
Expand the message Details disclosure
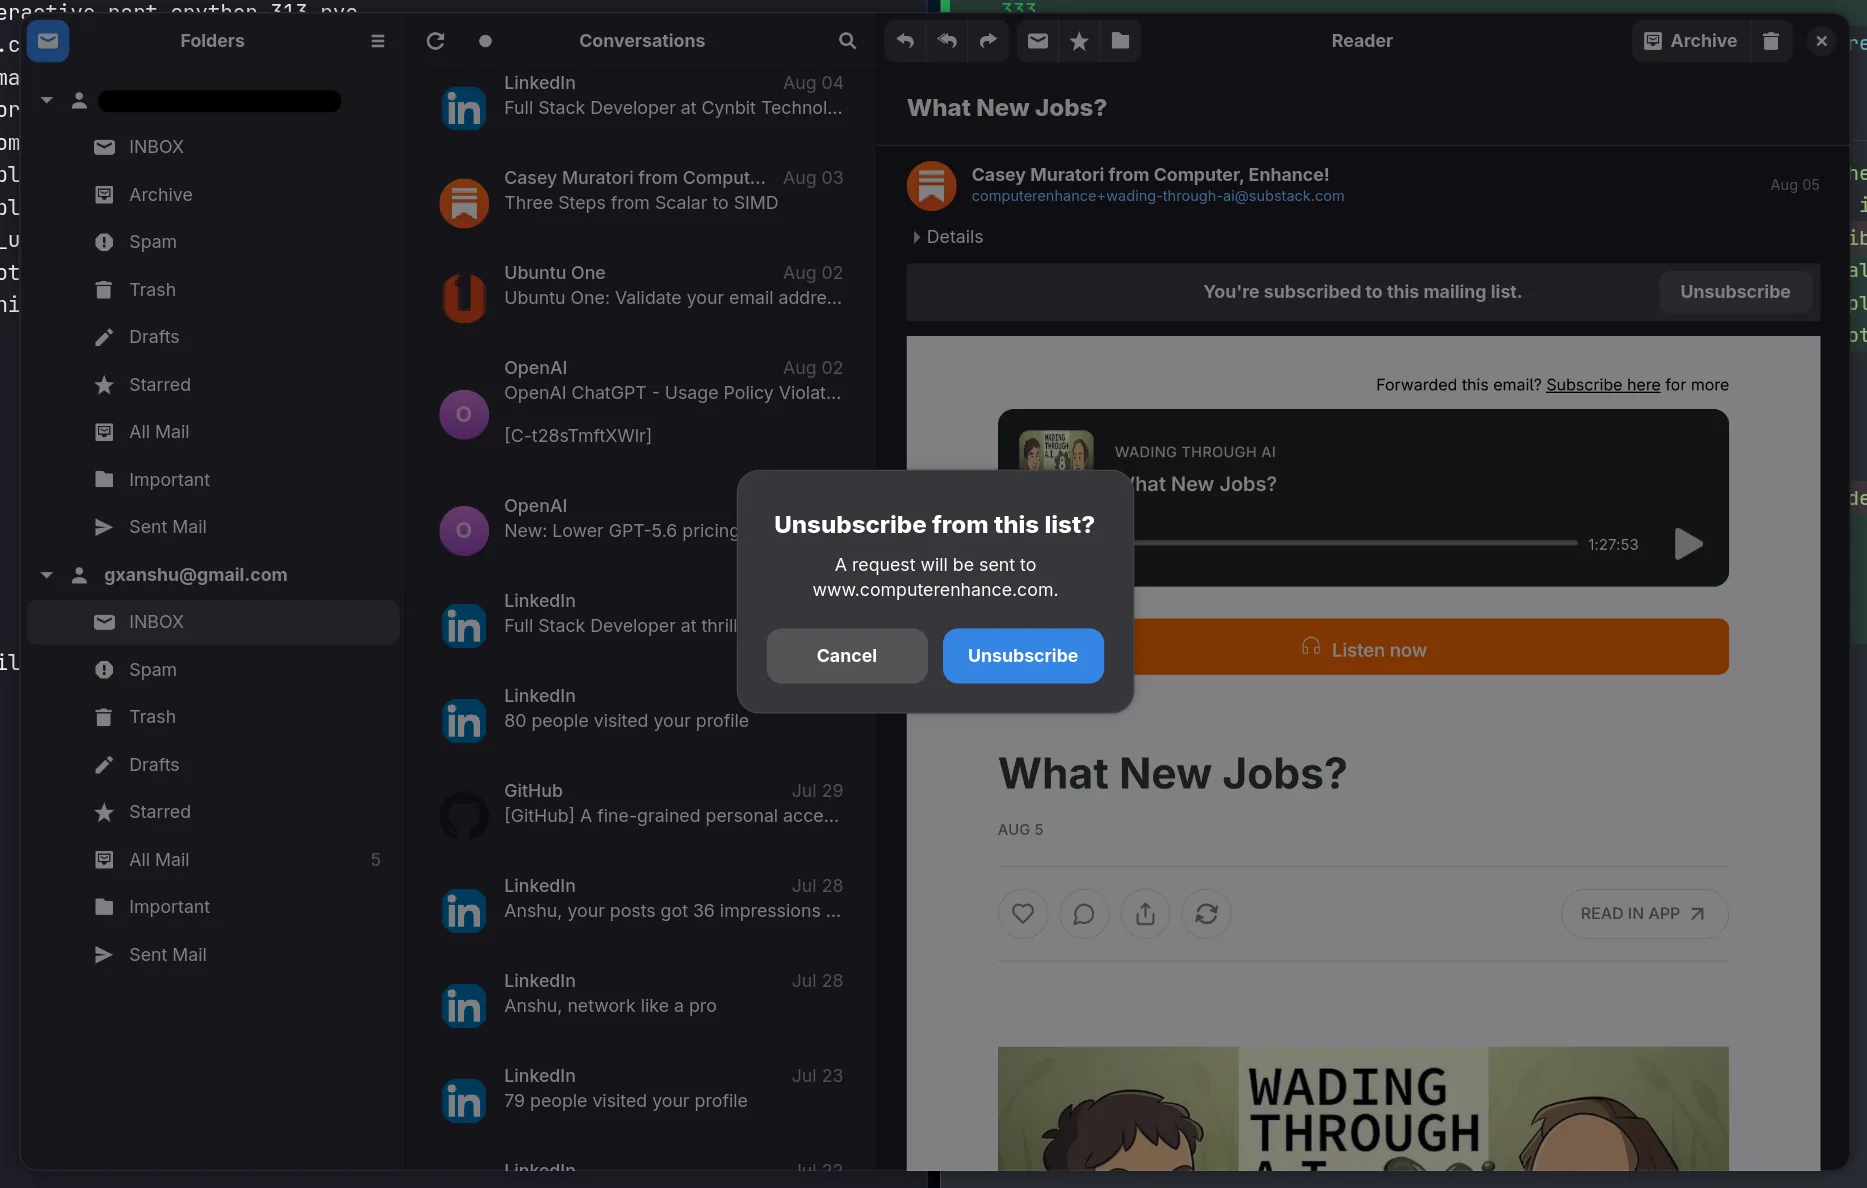pos(948,237)
